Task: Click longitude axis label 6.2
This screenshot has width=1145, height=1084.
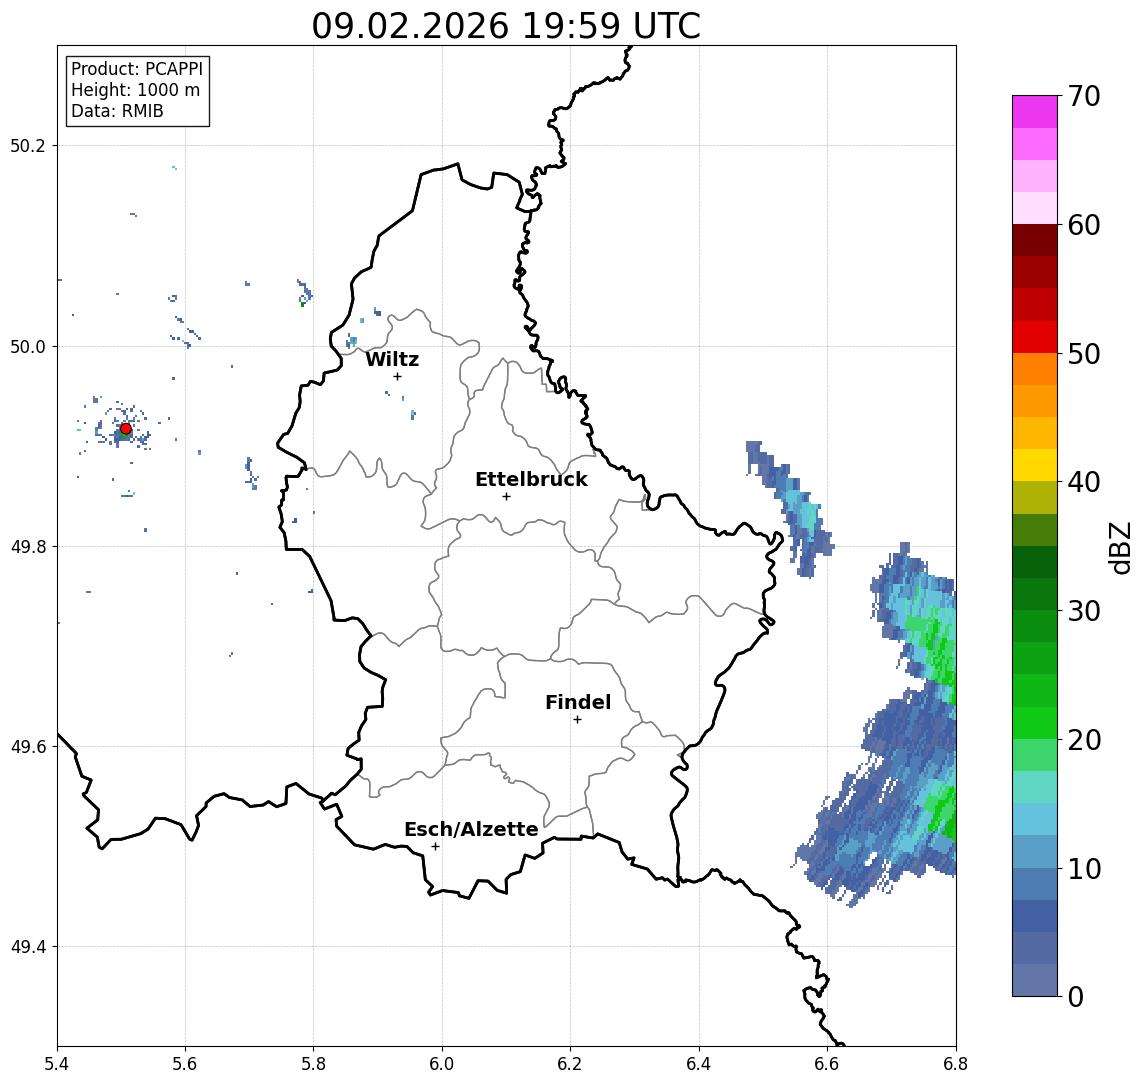Action: pyautogui.click(x=571, y=1064)
